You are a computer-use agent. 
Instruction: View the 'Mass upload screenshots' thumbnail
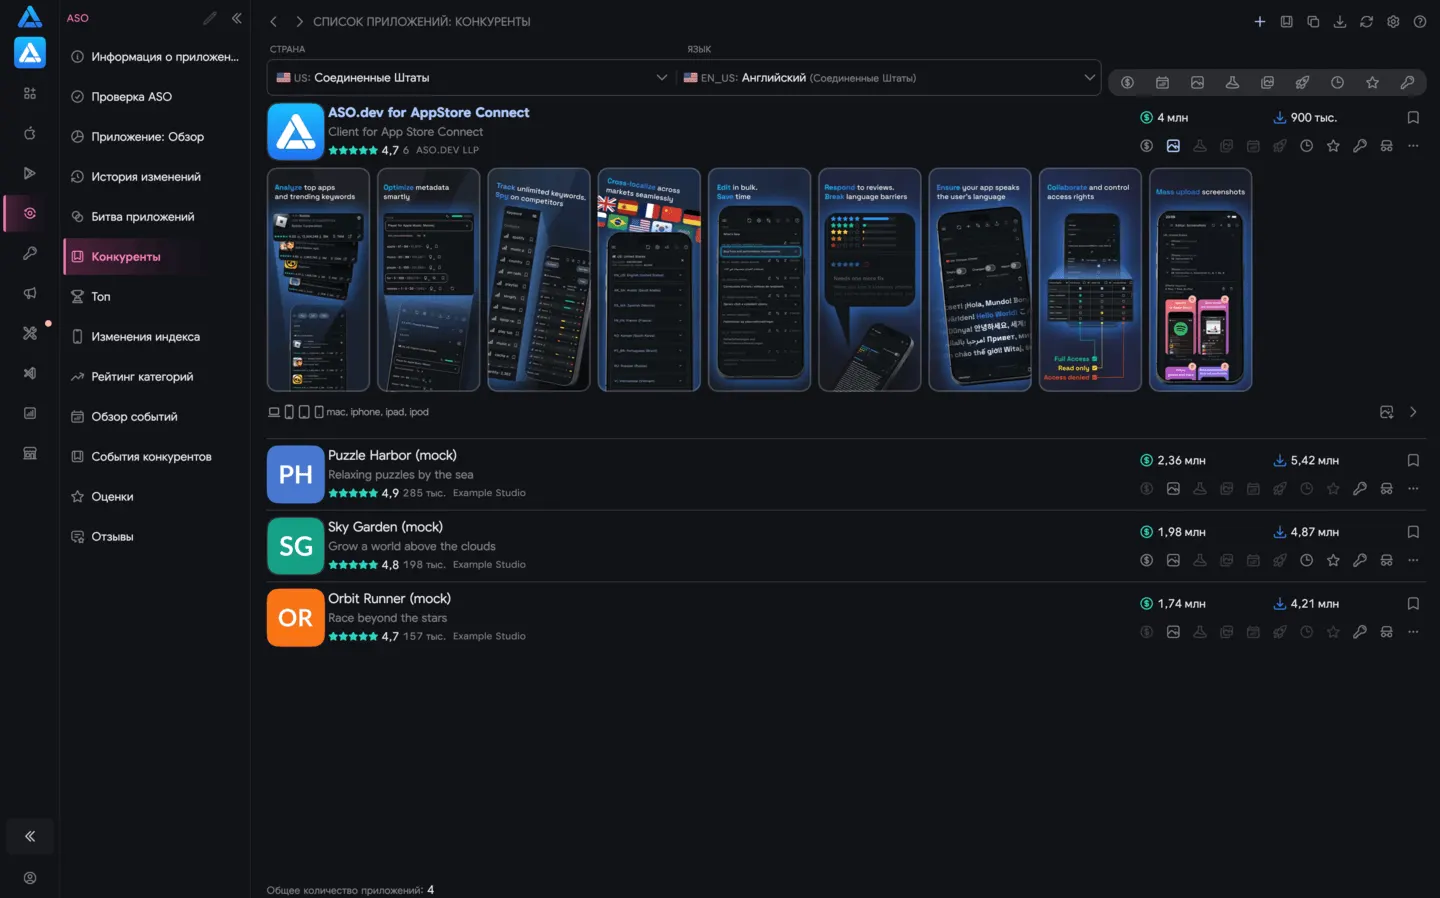(1200, 280)
